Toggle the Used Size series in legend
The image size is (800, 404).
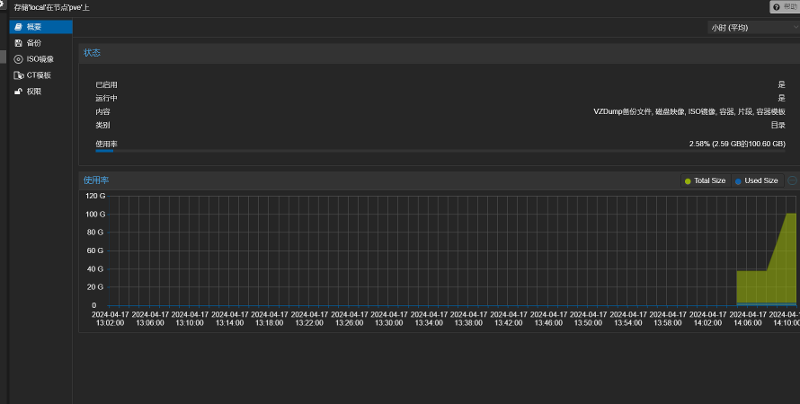tap(756, 181)
